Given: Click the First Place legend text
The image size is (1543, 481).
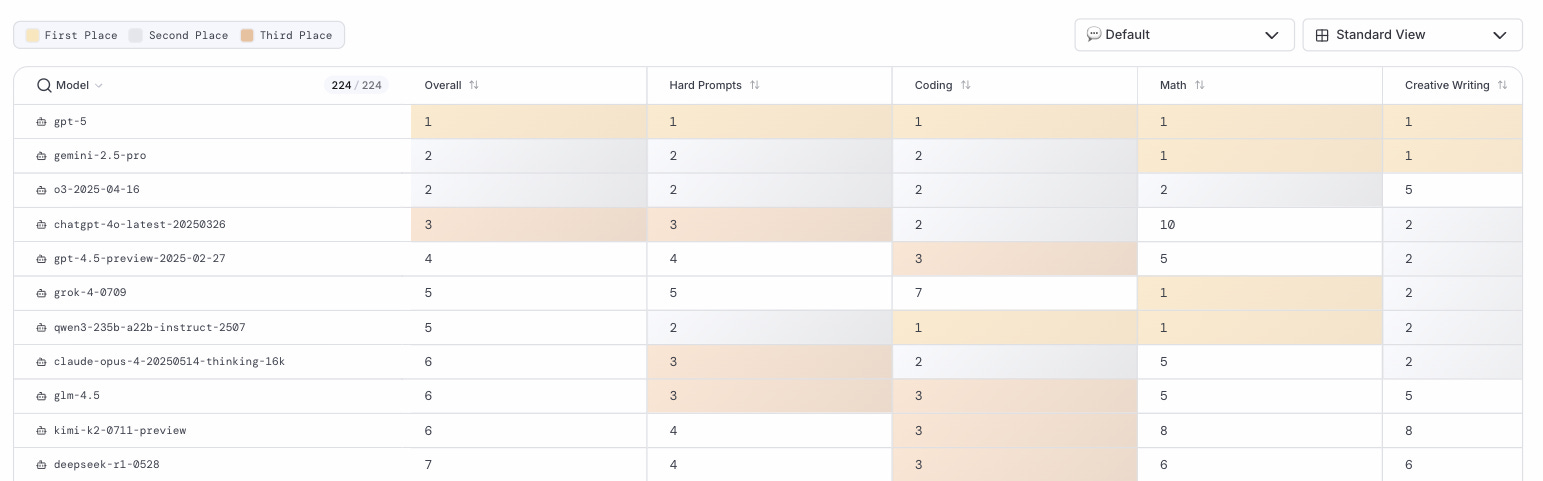Looking at the screenshot, I should [81, 35].
